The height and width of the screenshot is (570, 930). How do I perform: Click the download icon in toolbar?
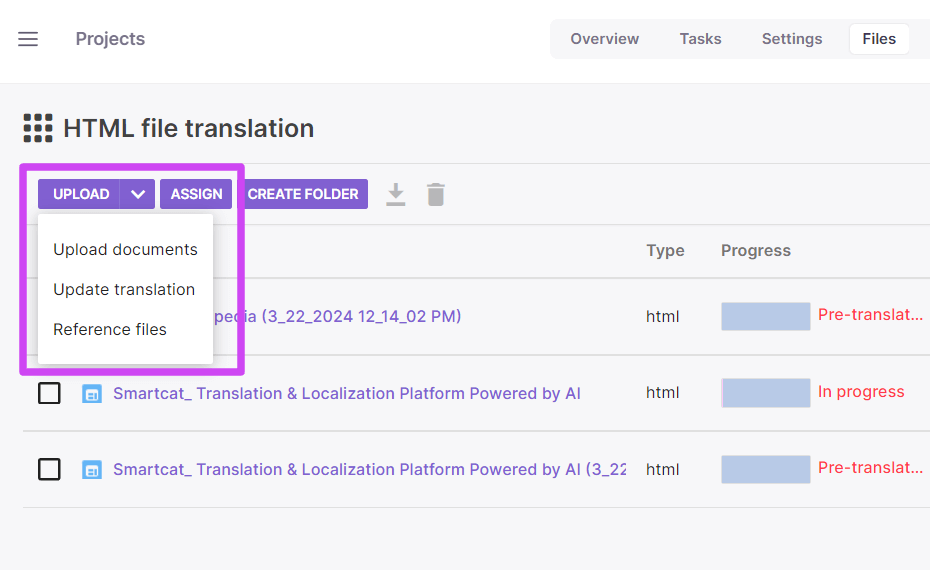(x=396, y=195)
